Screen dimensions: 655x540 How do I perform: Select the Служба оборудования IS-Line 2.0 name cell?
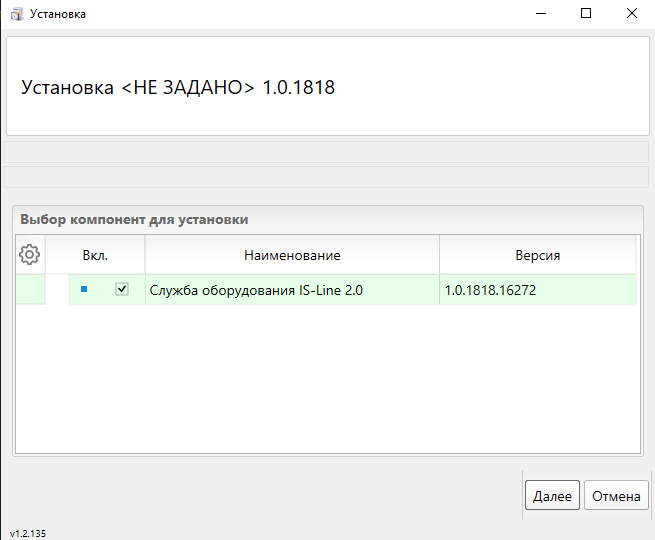(292, 290)
